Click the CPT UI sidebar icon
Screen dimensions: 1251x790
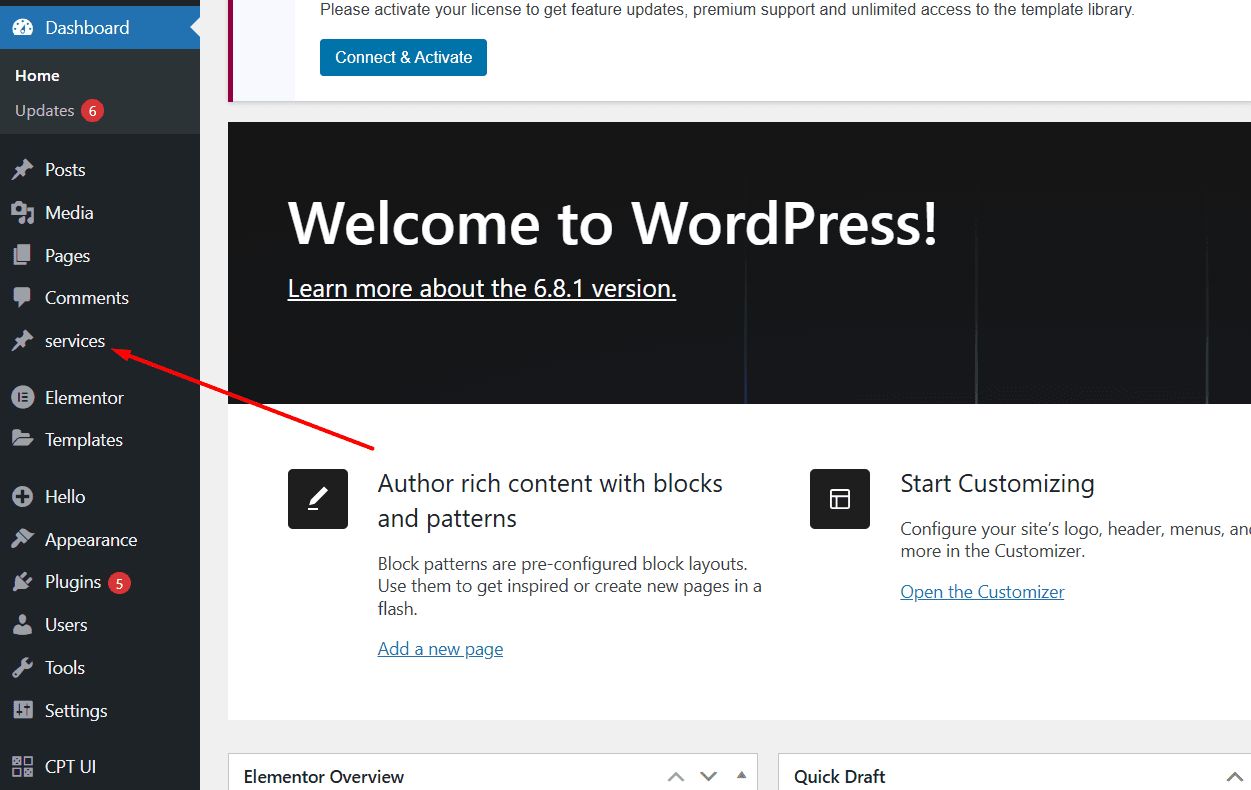[25, 765]
